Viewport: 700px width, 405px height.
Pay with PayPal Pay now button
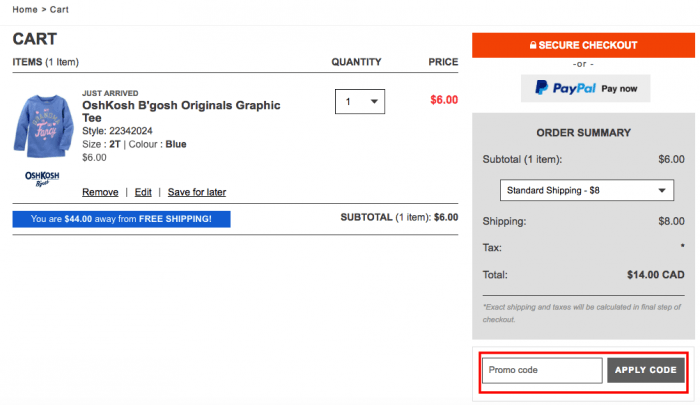(x=585, y=88)
